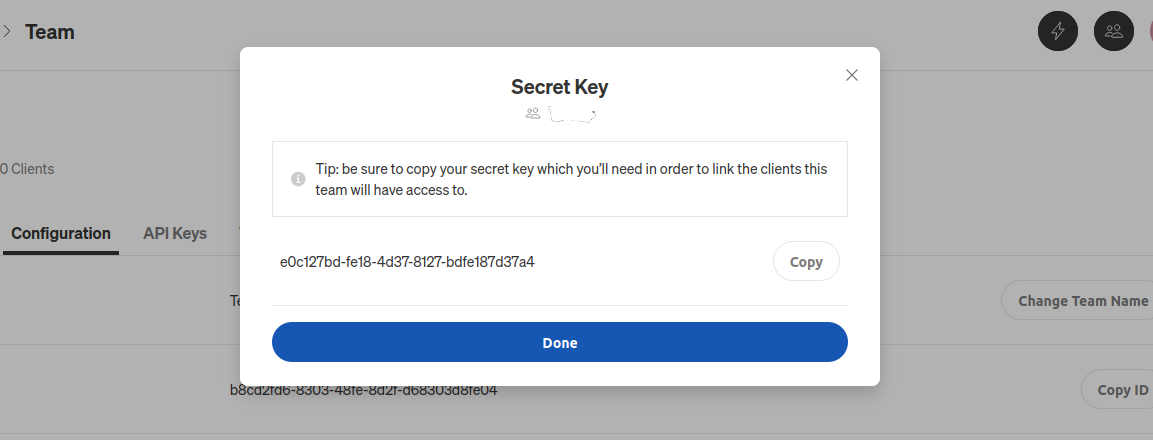Click the Secret Key dialog heading
Viewport: 1153px width, 440px height.
(560, 87)
